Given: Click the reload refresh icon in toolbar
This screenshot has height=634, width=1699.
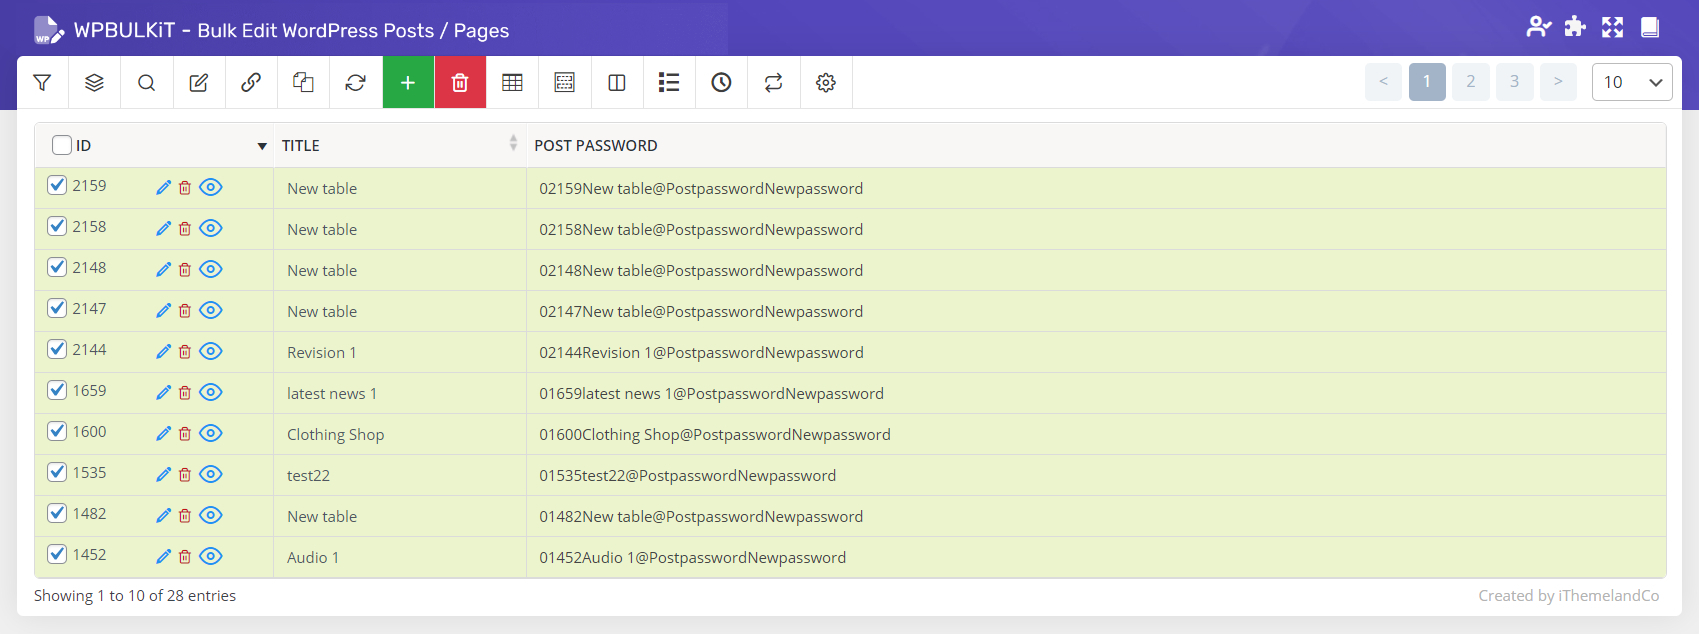Looking at the screenshot, I should 355,83.
